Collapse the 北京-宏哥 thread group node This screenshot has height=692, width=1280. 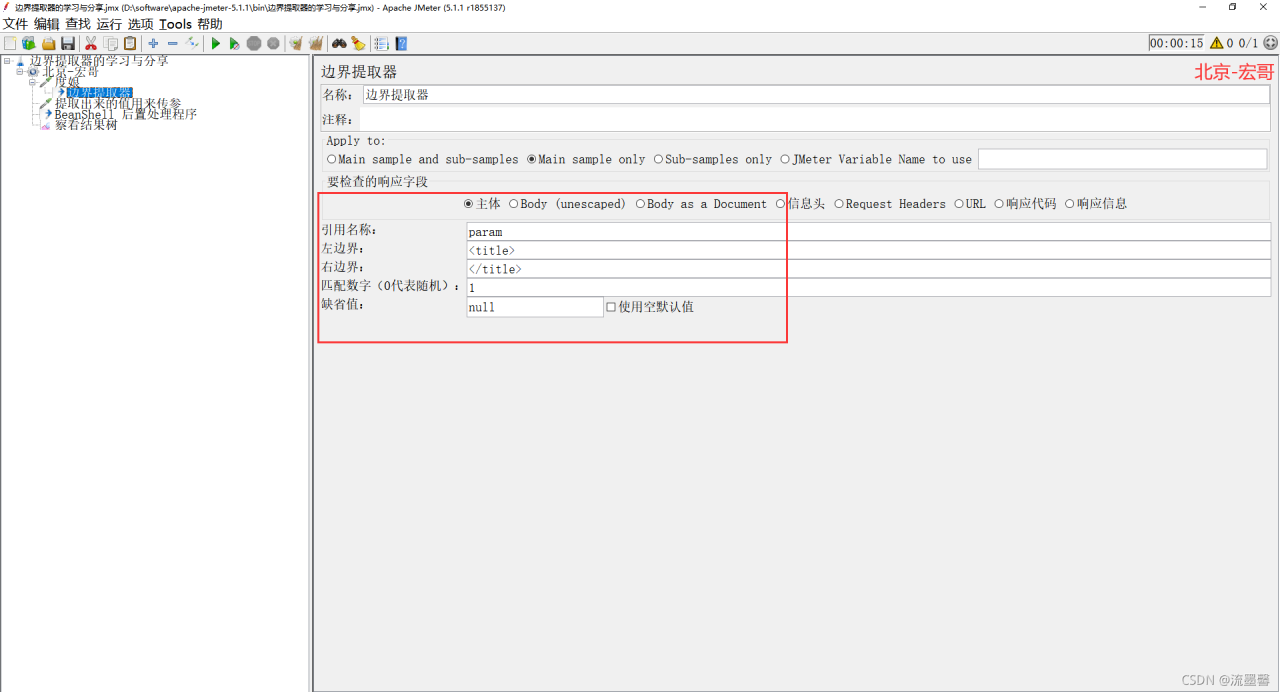[20, 72]
